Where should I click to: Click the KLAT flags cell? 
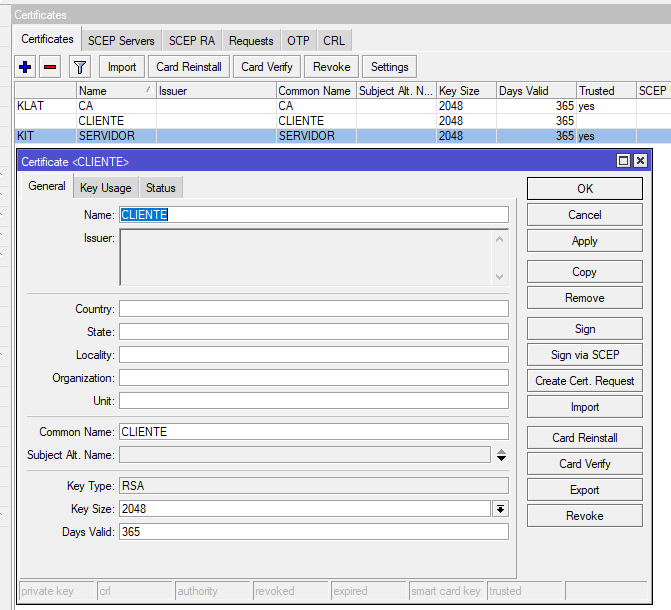(x=45, y=106)
